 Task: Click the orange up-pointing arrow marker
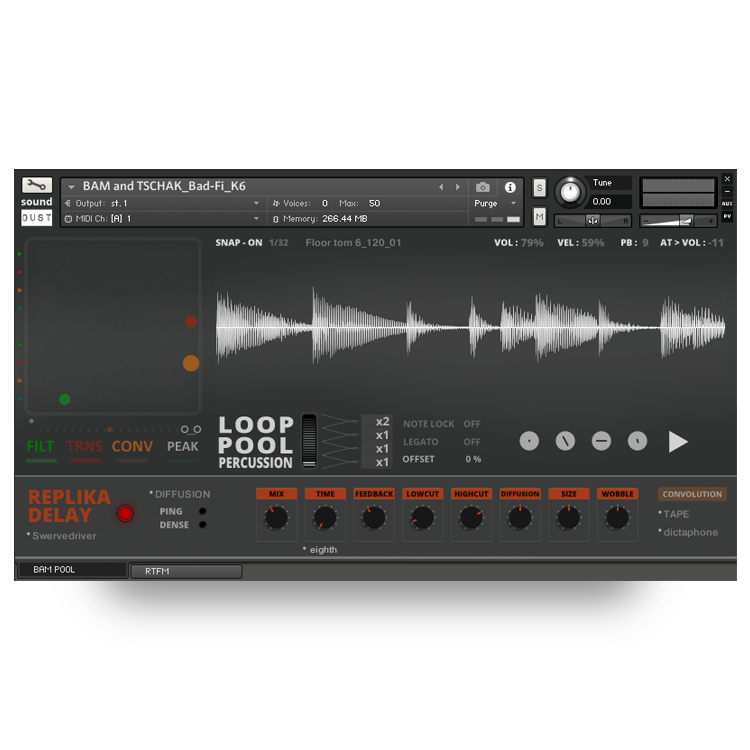coord(20,380)
